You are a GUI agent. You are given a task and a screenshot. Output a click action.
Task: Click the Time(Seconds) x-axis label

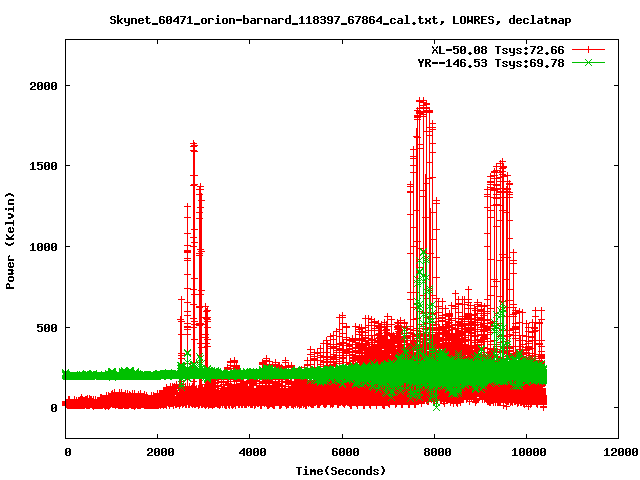(341, 471)
